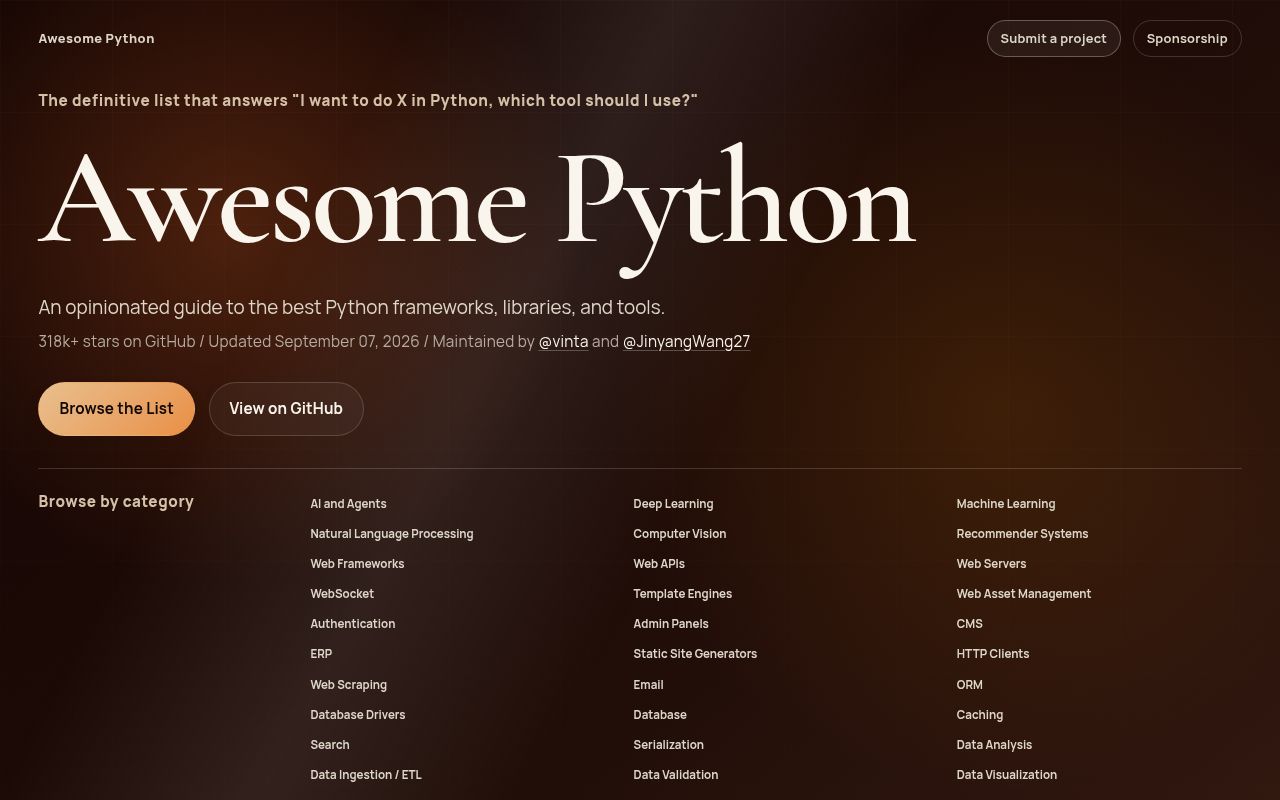Go to Natural Language Processing category

tap(392, 534)
